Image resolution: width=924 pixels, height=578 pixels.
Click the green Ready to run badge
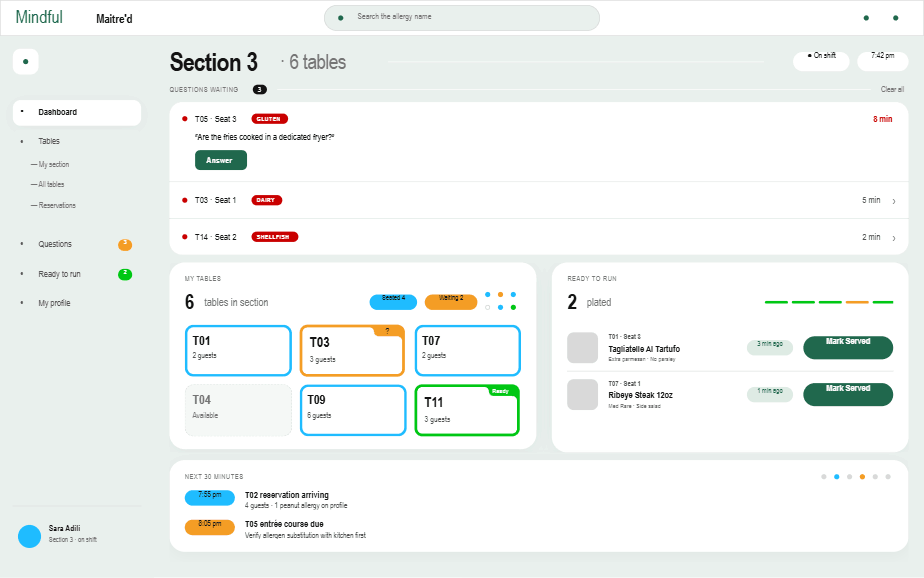click(125, 274)
